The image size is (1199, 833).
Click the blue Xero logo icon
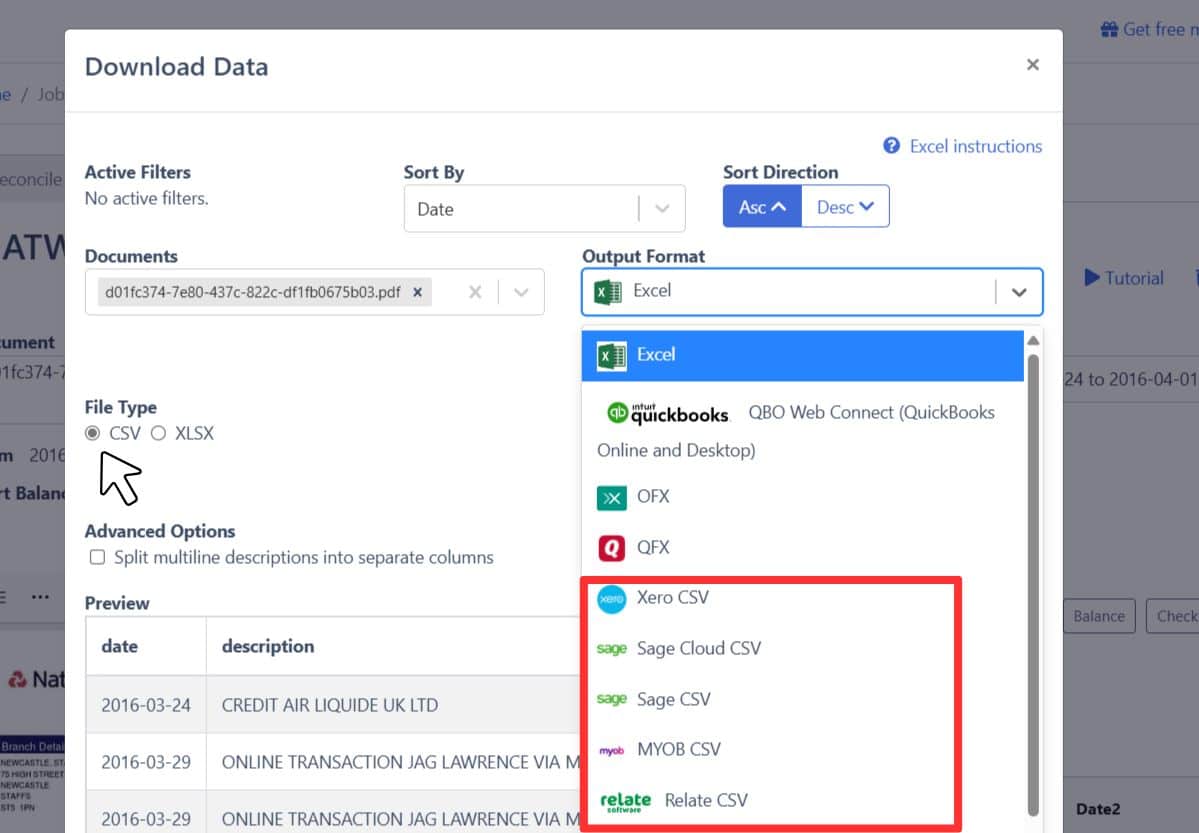[612, 599]
